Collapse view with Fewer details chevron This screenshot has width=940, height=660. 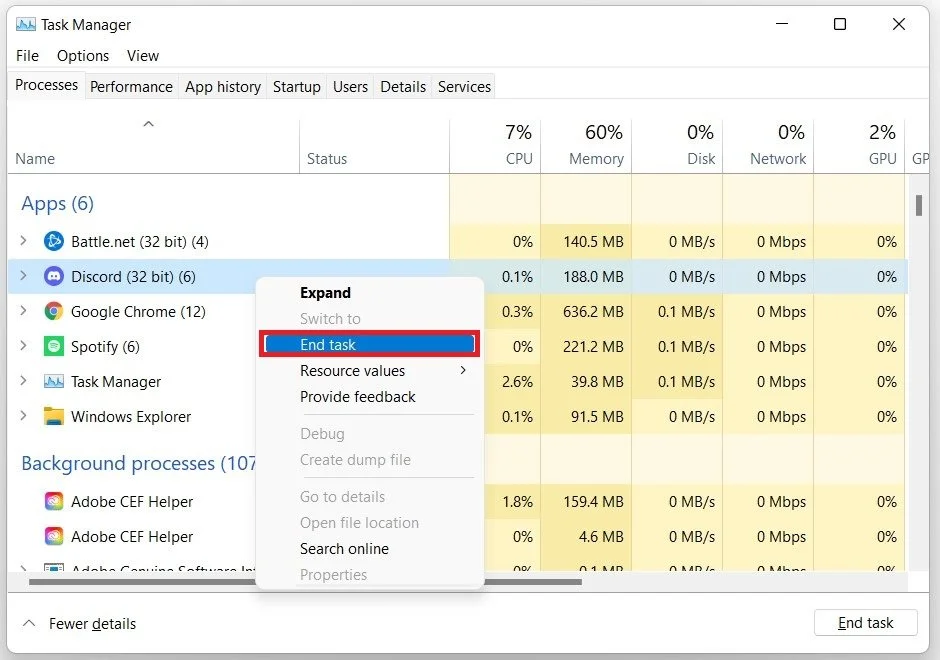click(x=28, y=623)
